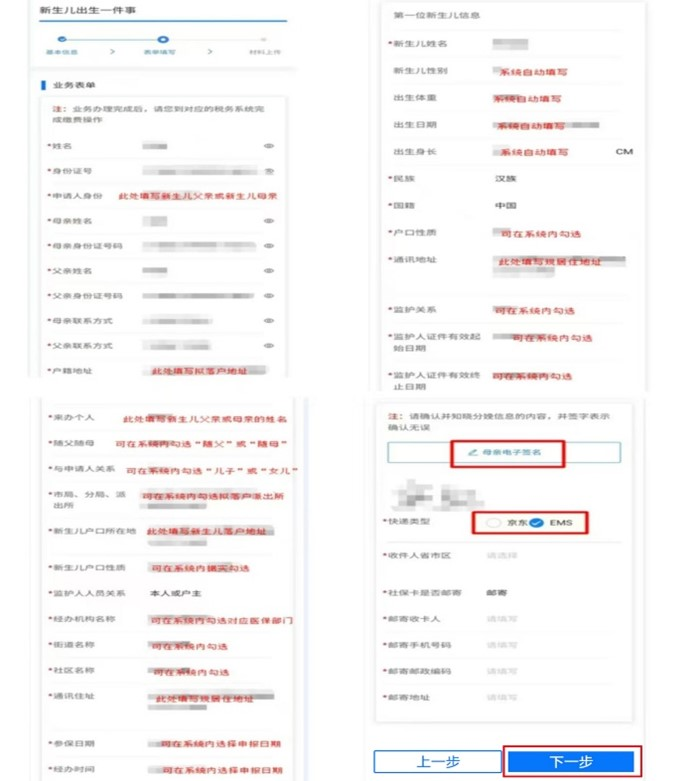Go to the 基本信息 step

[62, 44]
